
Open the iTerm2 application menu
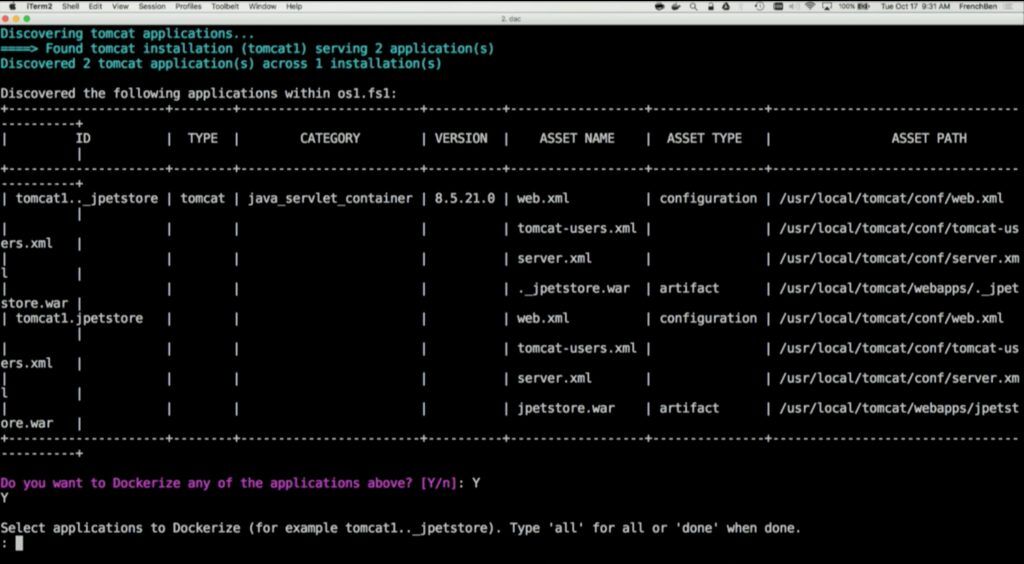point(39,6)
